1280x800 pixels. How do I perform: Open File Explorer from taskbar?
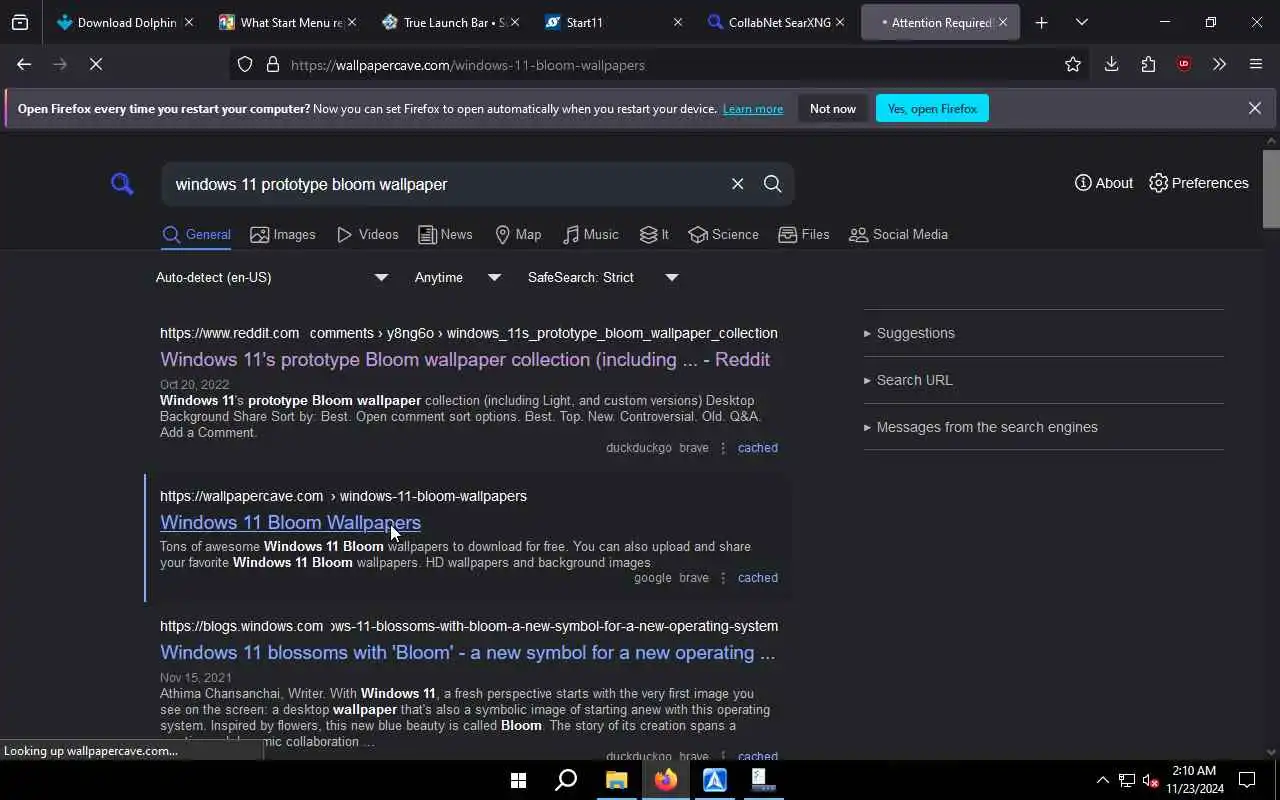(616, 780)
